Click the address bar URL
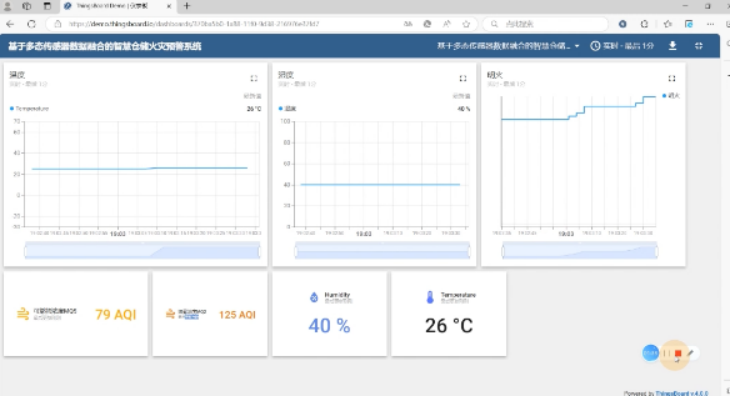This screenshot has height=397, width=730. pyautogui.click(x=194, y=24)
